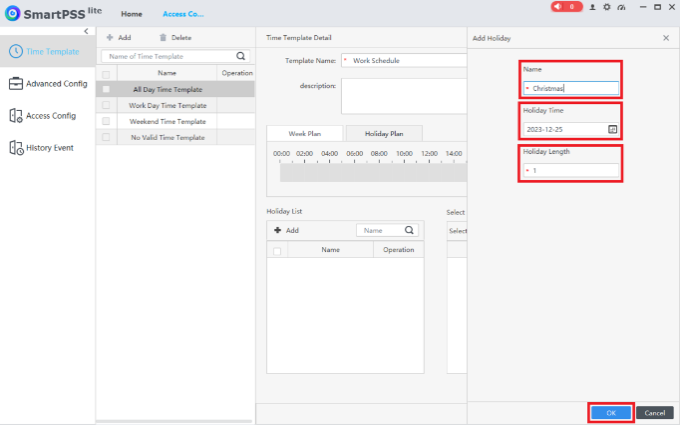The width and height of the screenshot is (680, 425).
Task: Open Advanced Config section
Action: [47, 83]
